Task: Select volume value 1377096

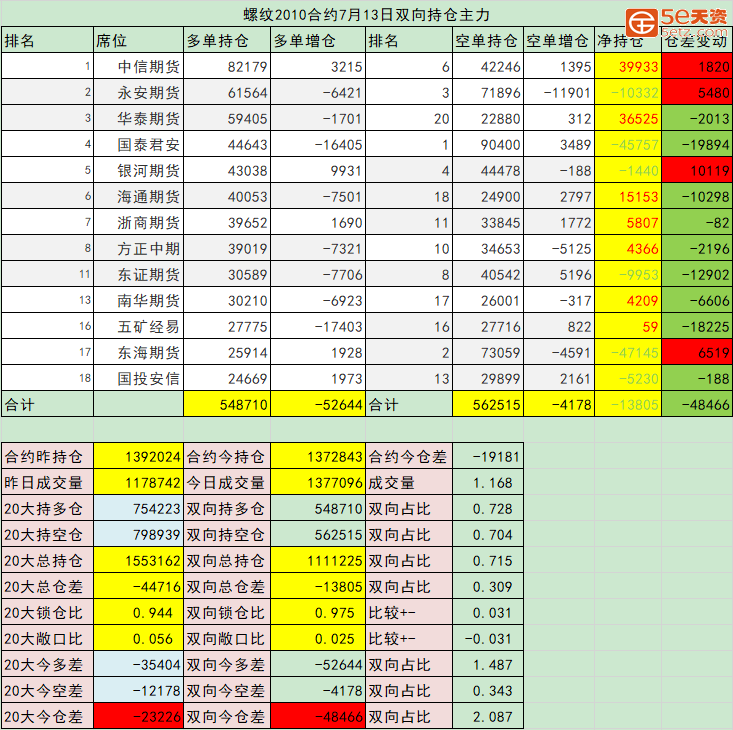Action: pos(318,482)
